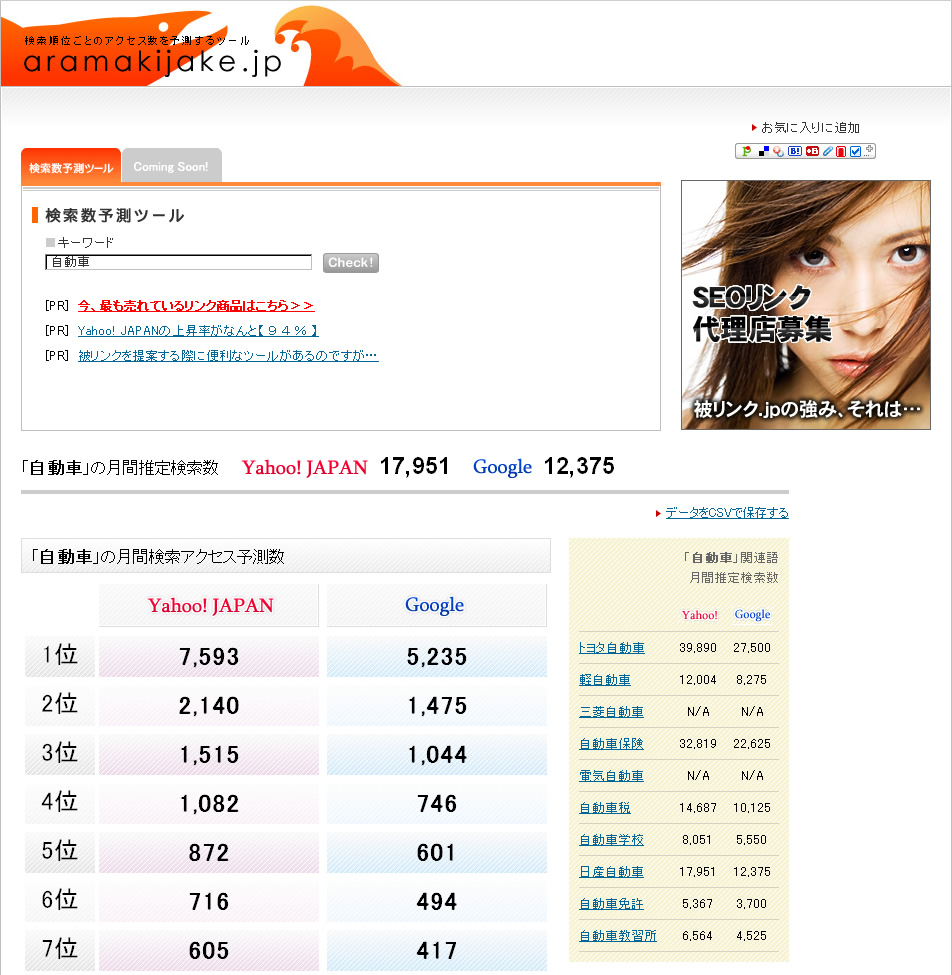This screenshot has height=975, width=952.
Task: Open related keyword 自動車教習所
Action: [x=617, y=936]
